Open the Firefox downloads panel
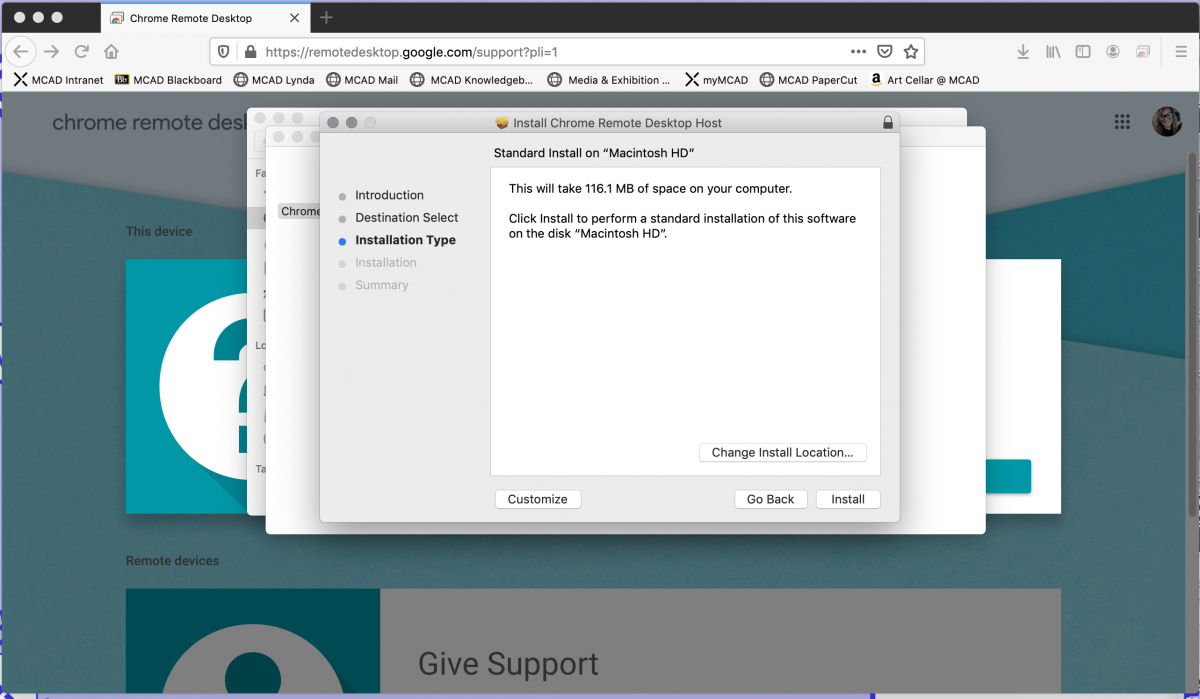This screenshot has width=1200, height=699. [x=1023, y=52]
